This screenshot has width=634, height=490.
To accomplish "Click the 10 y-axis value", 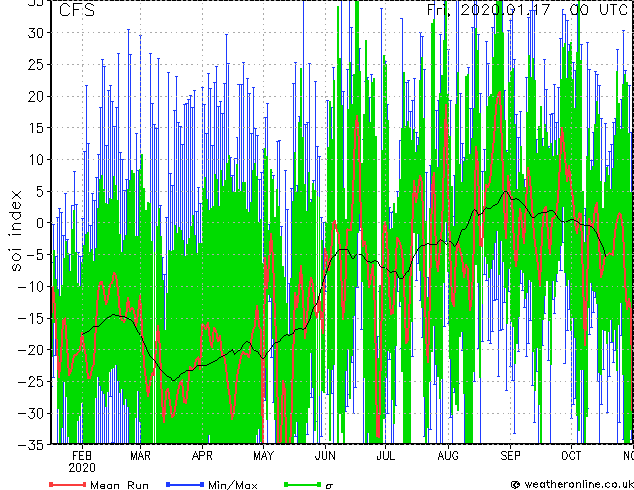I will click(x=35, y=160).
